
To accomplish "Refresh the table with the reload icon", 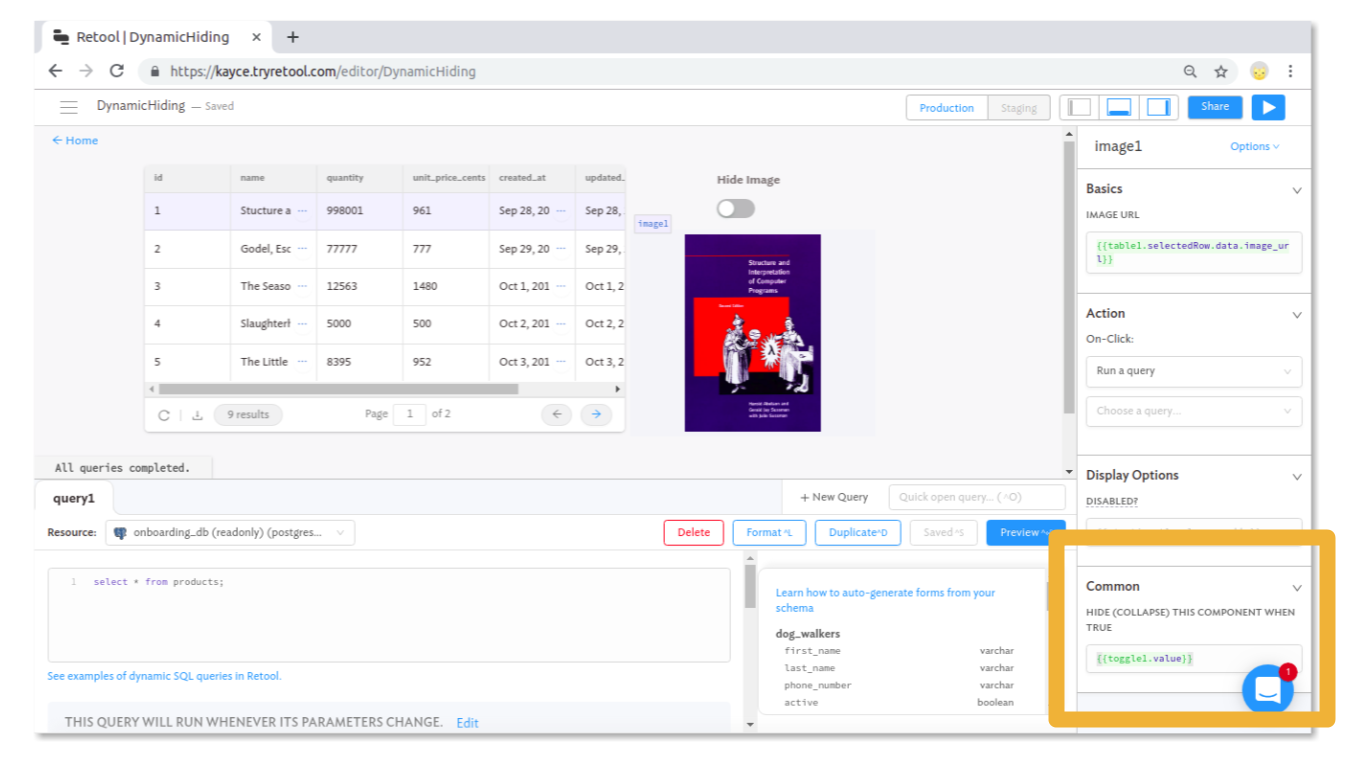I will 165,415.
